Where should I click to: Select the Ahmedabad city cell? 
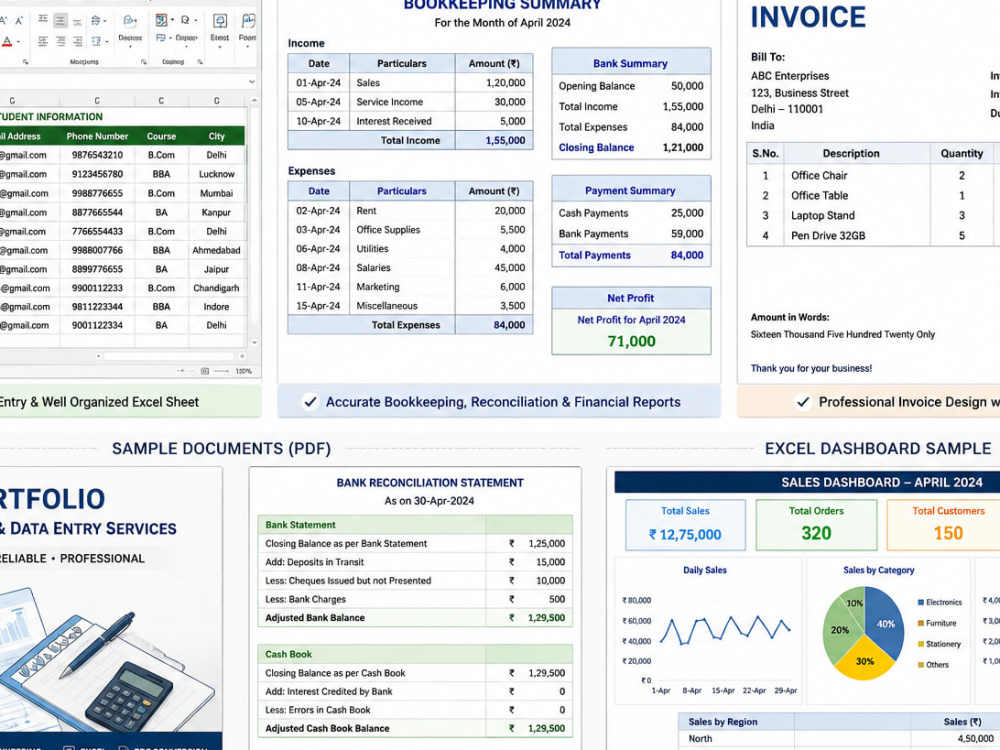pyautogui.click(x=216, y=250)
